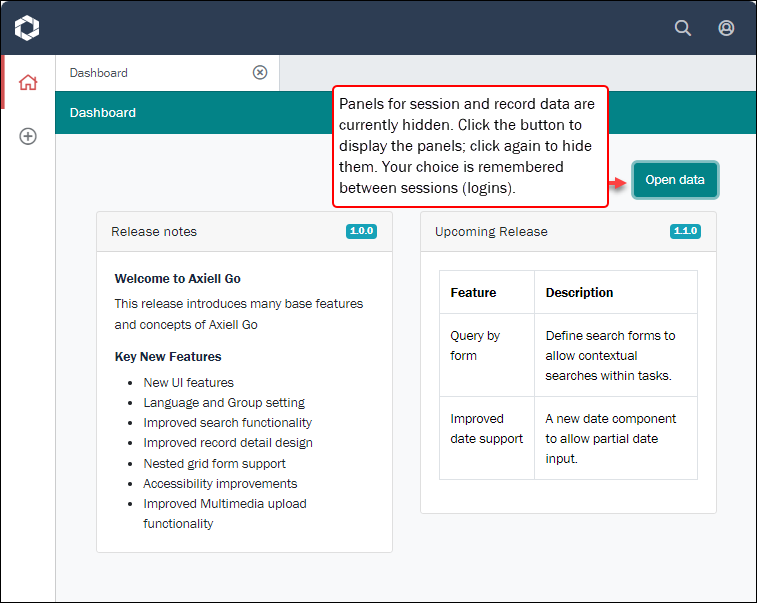Go to Home via sidebar house icon

tap(28, 82)
